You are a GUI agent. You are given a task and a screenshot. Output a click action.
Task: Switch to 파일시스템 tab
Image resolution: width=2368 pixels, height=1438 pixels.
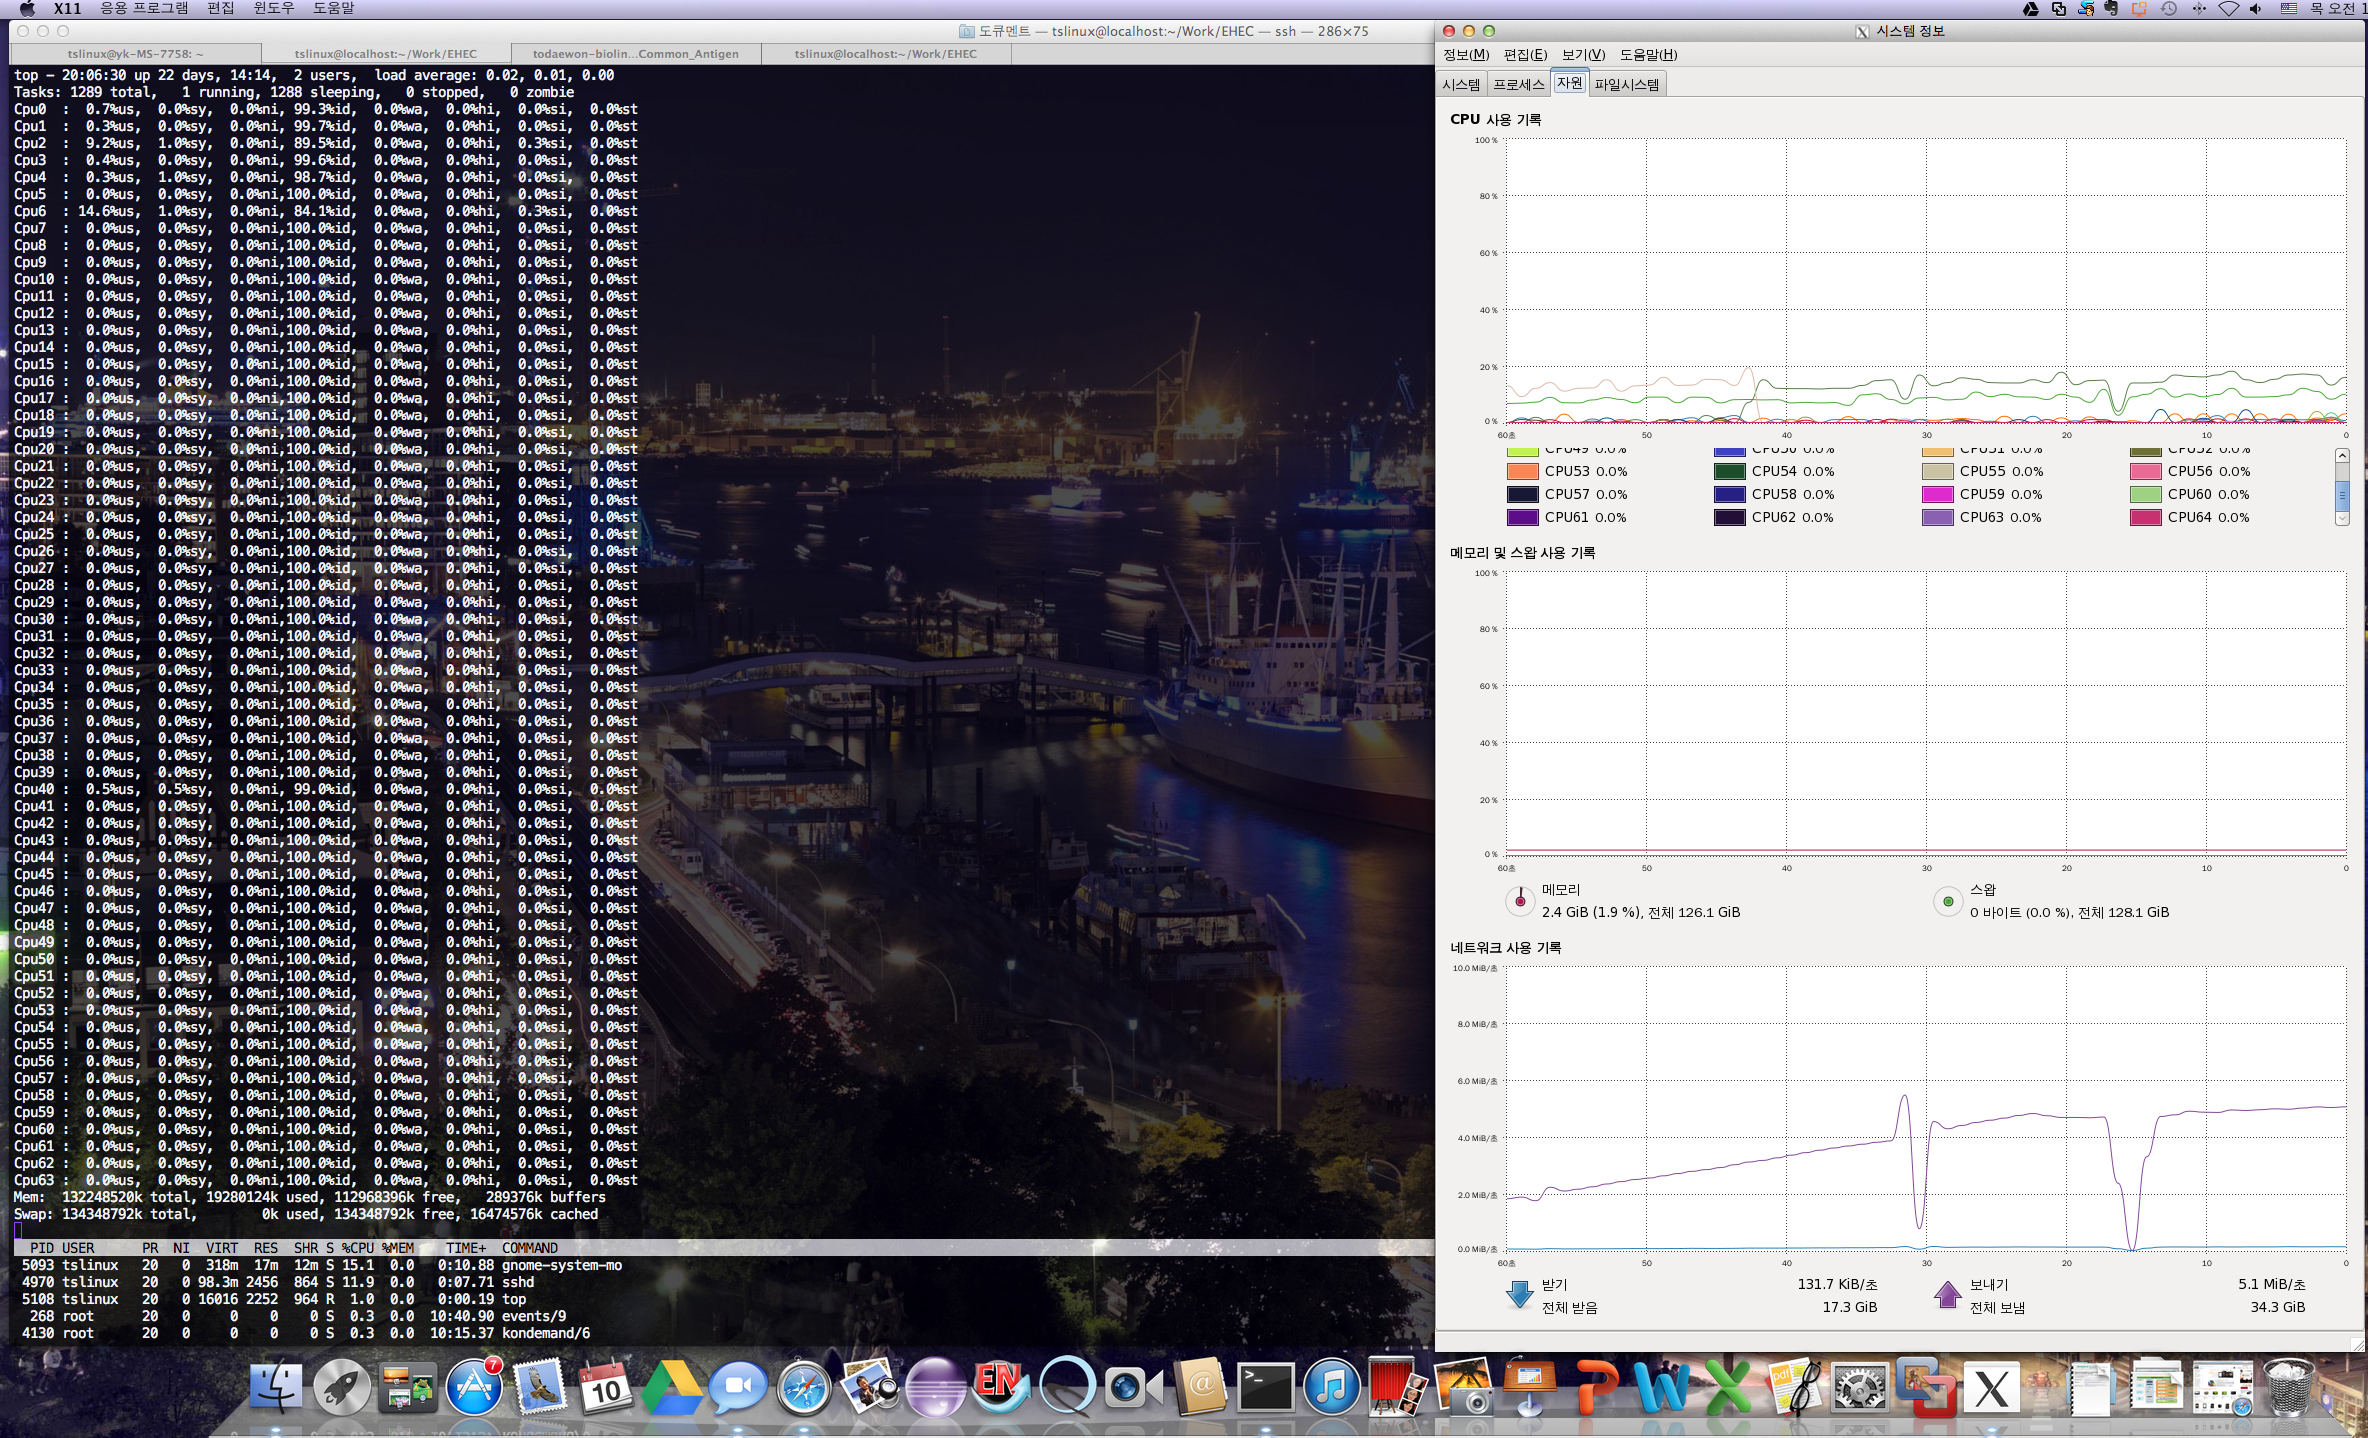point(1627,85)
